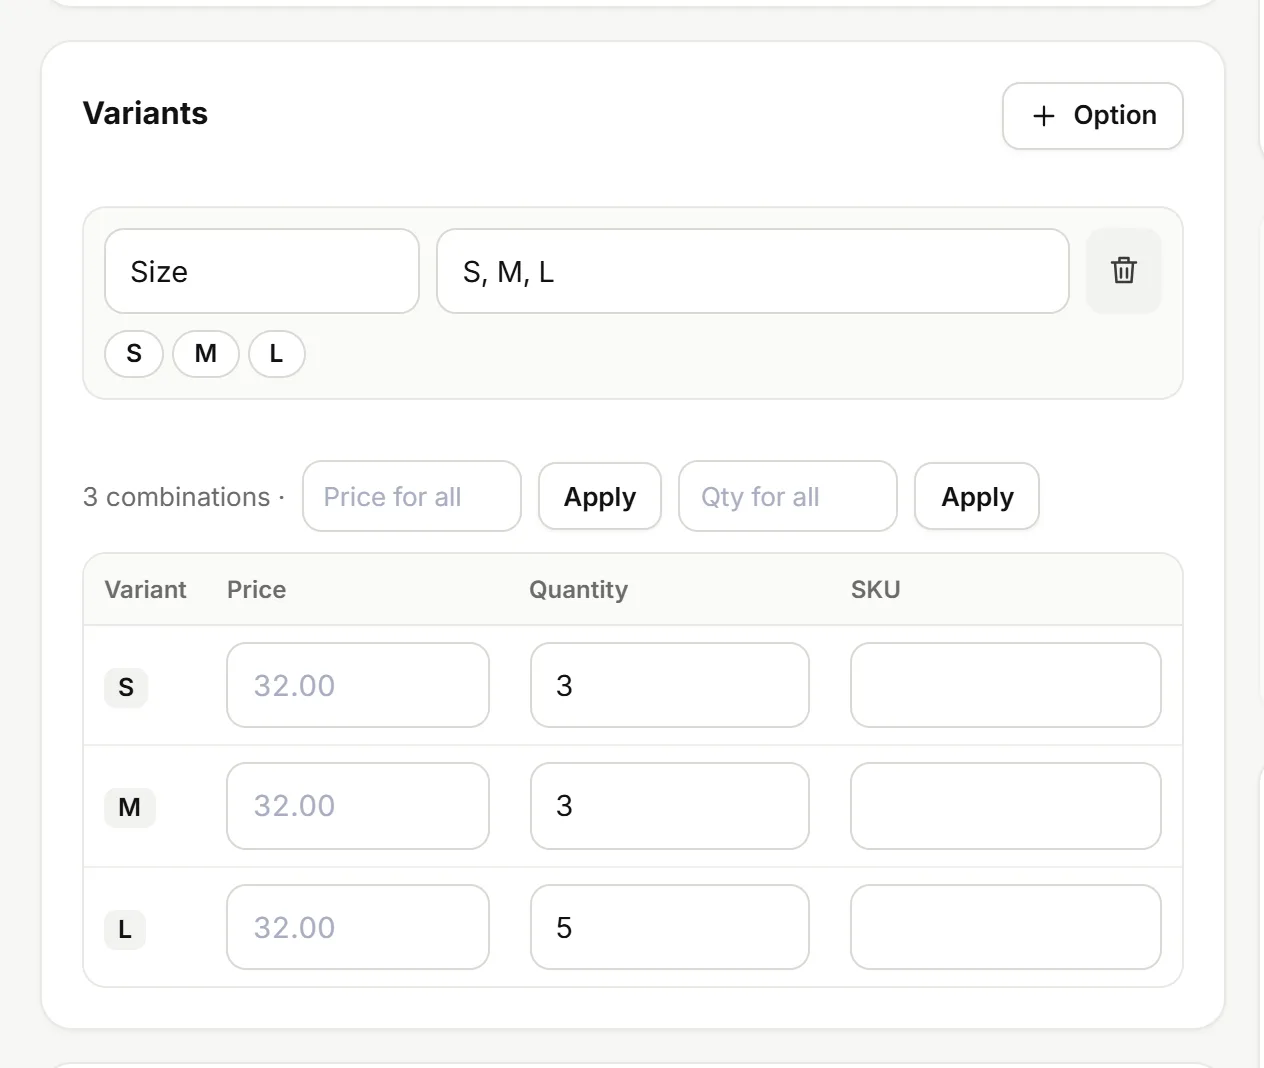
Task: Focus the 'Qty for all' field
Action: coord(788,496)
